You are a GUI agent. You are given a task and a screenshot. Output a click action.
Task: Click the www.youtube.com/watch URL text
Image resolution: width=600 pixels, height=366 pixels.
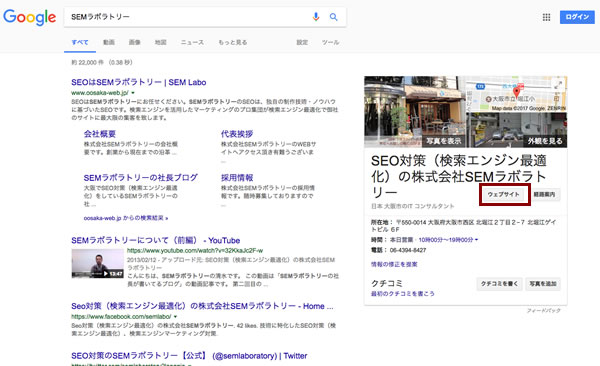[195, 251]
